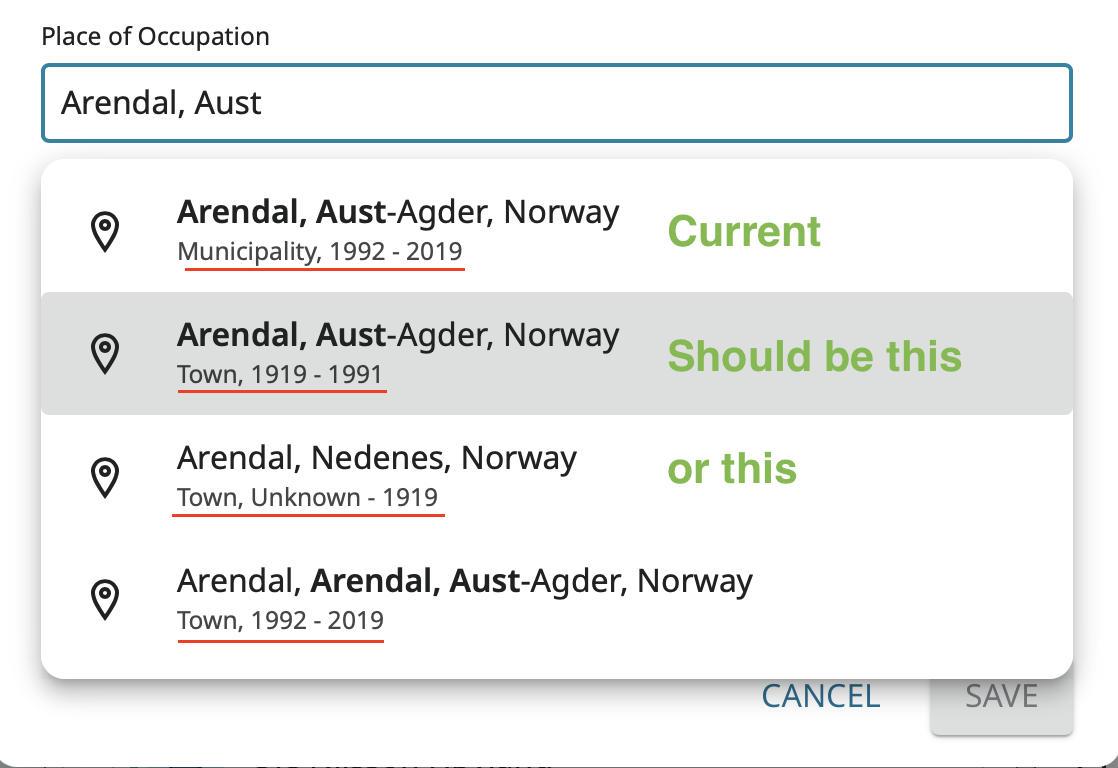The height and width of the screenshot is (768, 1118).
Task: Click the 'Town, 1919 - 1991' subtitle
Action: tap(280, 376)
